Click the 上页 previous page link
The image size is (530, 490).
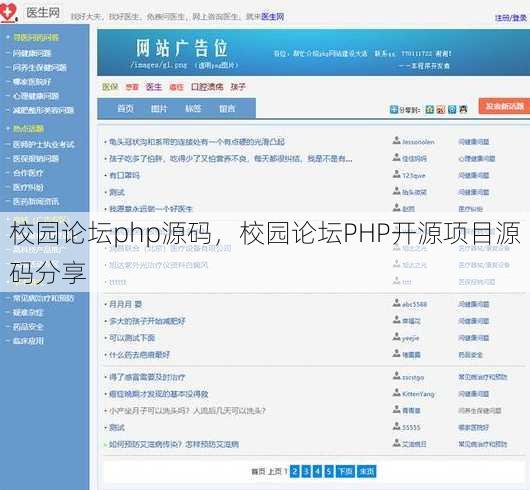coord(274,471)
